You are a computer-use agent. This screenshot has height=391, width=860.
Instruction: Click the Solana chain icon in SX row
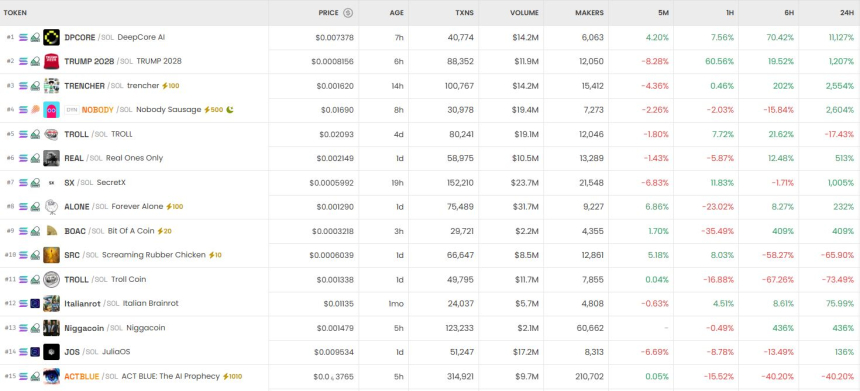click(23, 183)
